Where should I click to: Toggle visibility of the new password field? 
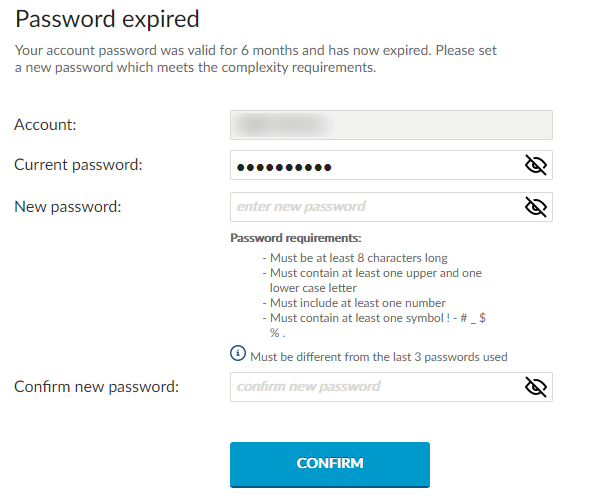536,207
